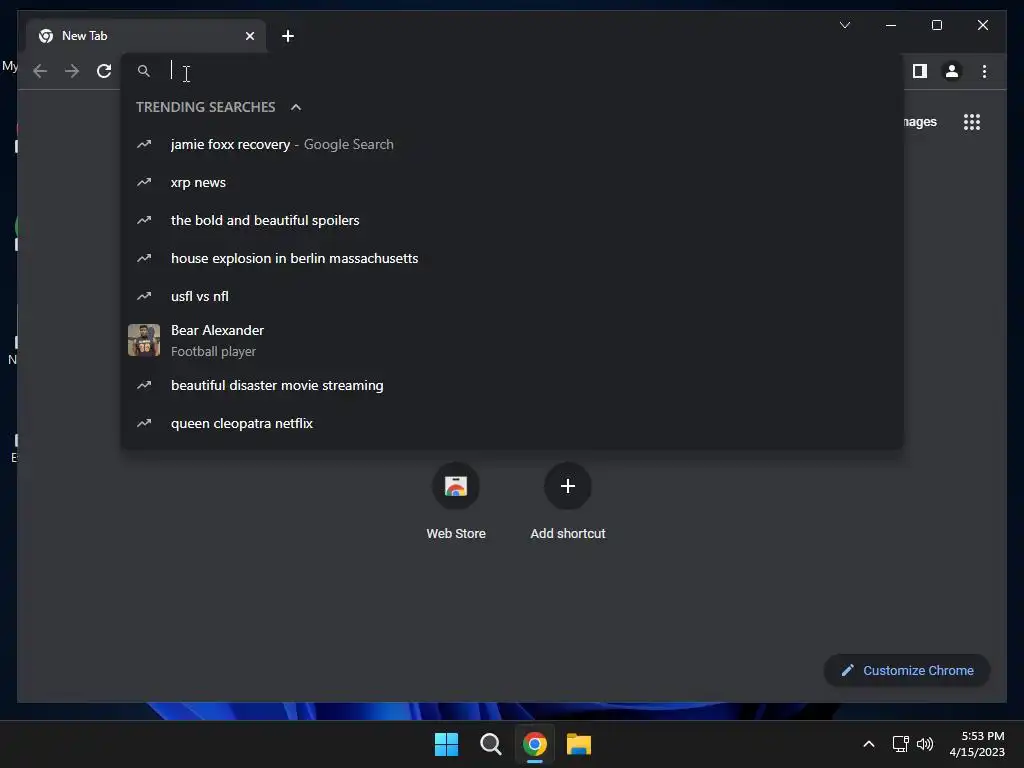
Task: Open the Images link
Action: click(920, 122)
